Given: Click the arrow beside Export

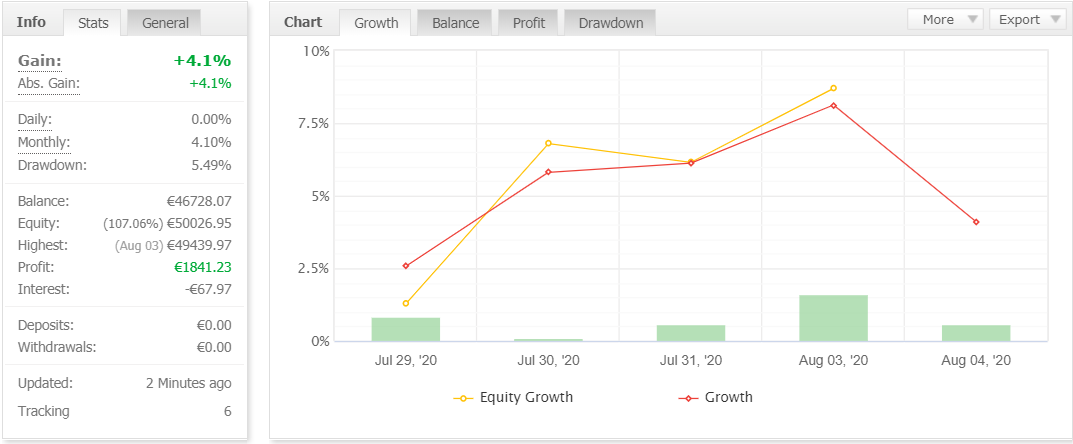Looking at the screenshot, I should click(1055, 20).
